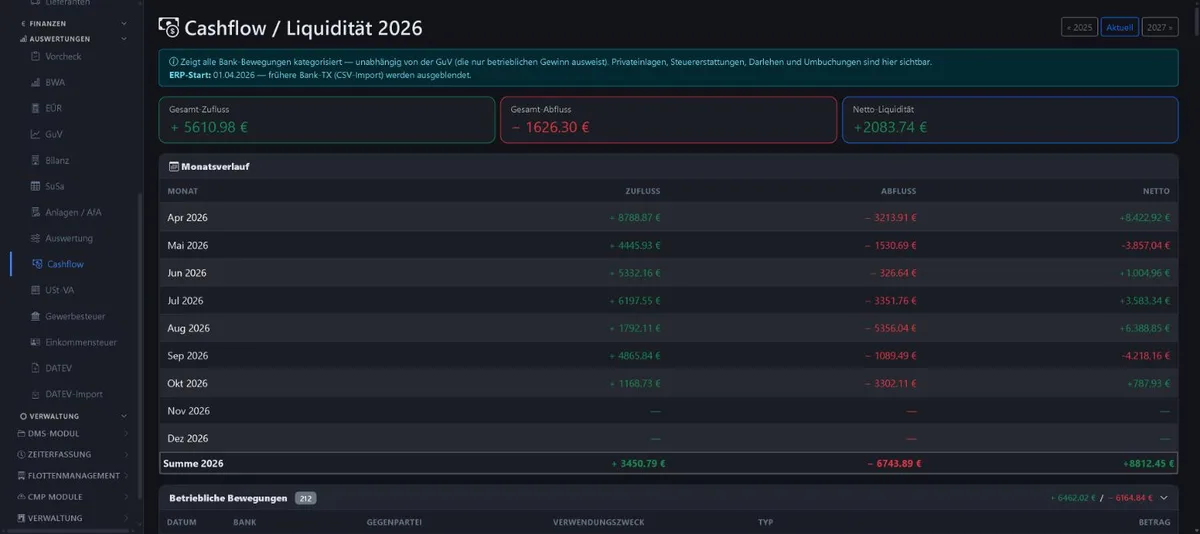Click the GuV chart icon
The width and height of the screenshot is (1200, 534).
[x=35, y=134]
